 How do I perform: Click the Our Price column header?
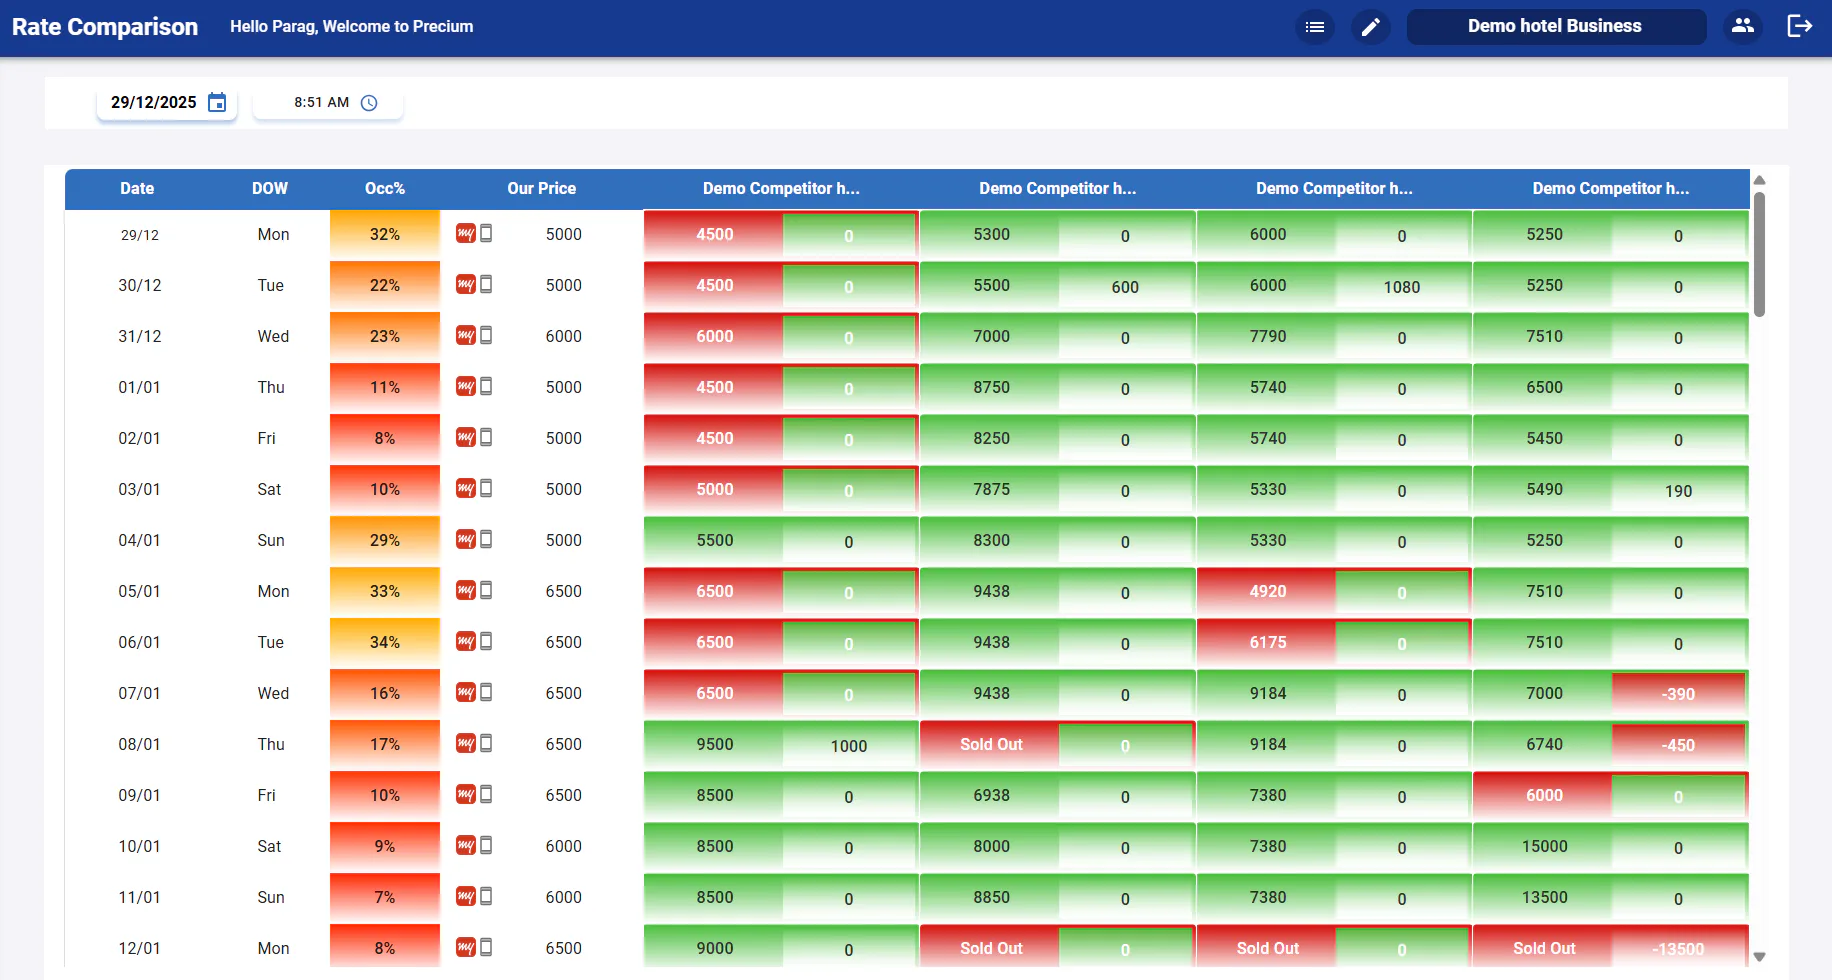pyautogui.click(x=542, y=188)
